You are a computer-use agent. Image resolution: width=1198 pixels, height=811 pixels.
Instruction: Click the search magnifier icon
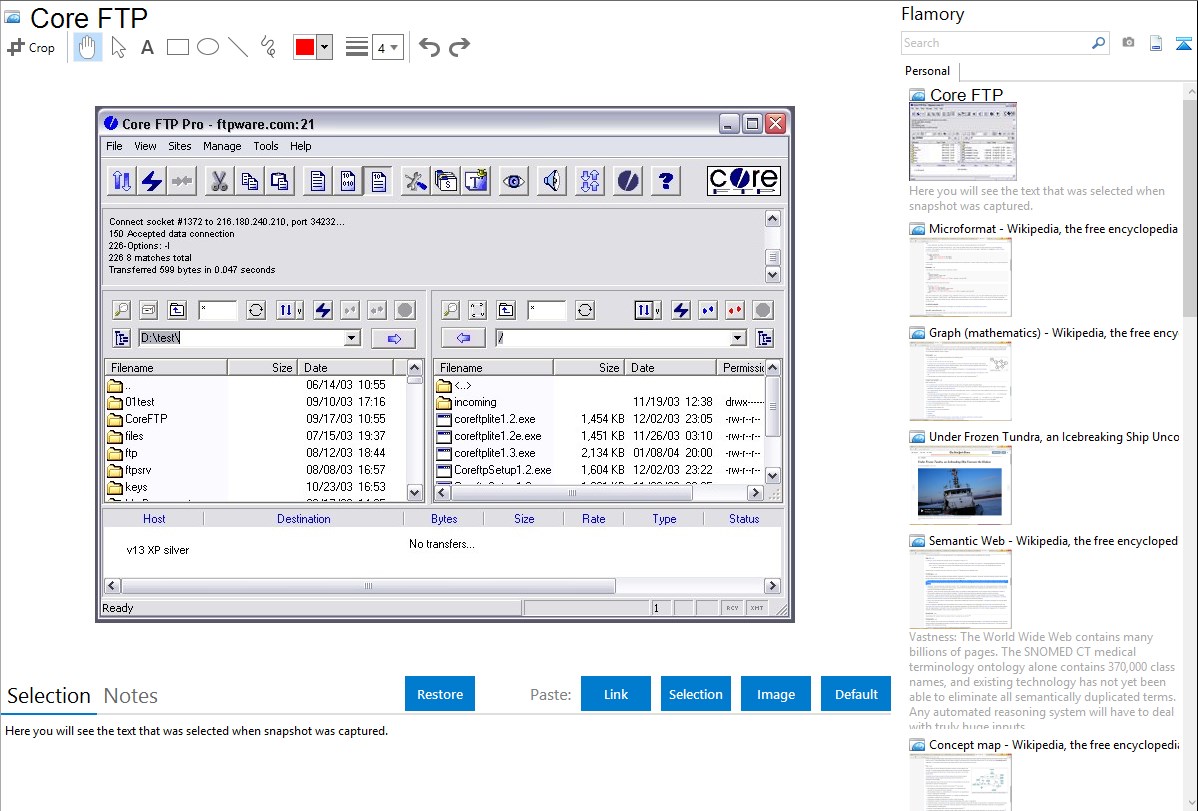pyautogui.click(x=1099, y=43)
